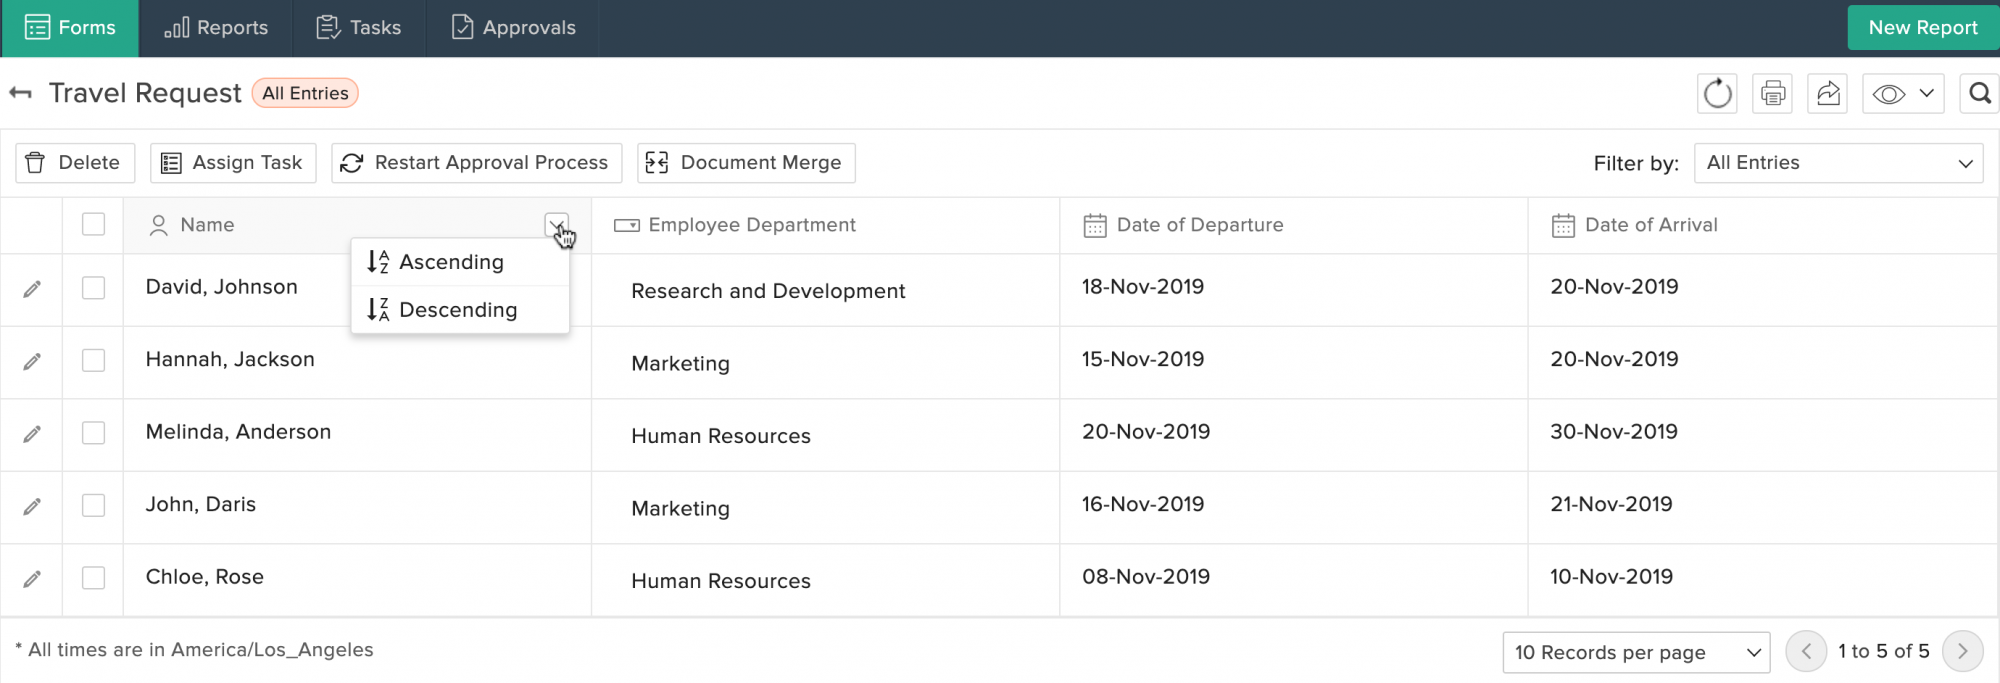The image size is (2000, 683).
Task: Click the Assign Task button
Action: pos(233,163)
